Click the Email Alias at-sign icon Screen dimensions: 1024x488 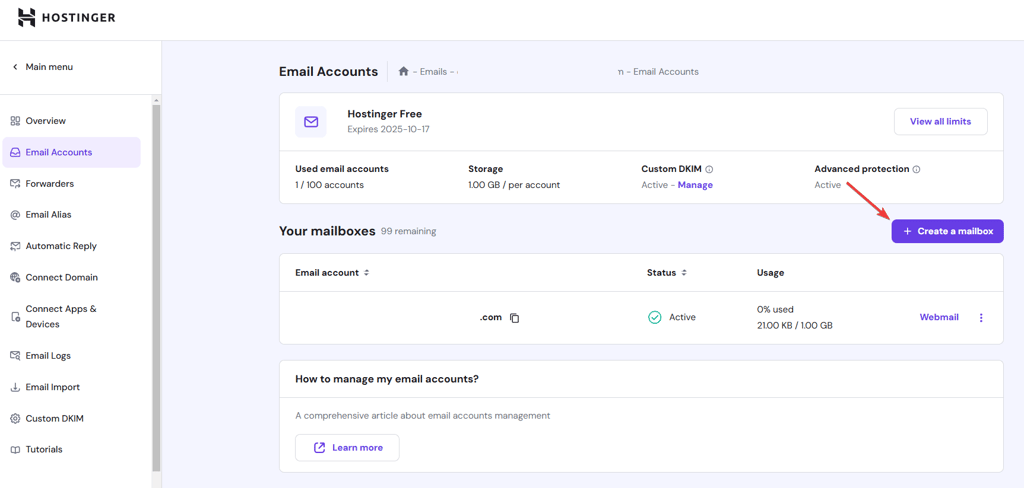(15, 215)
